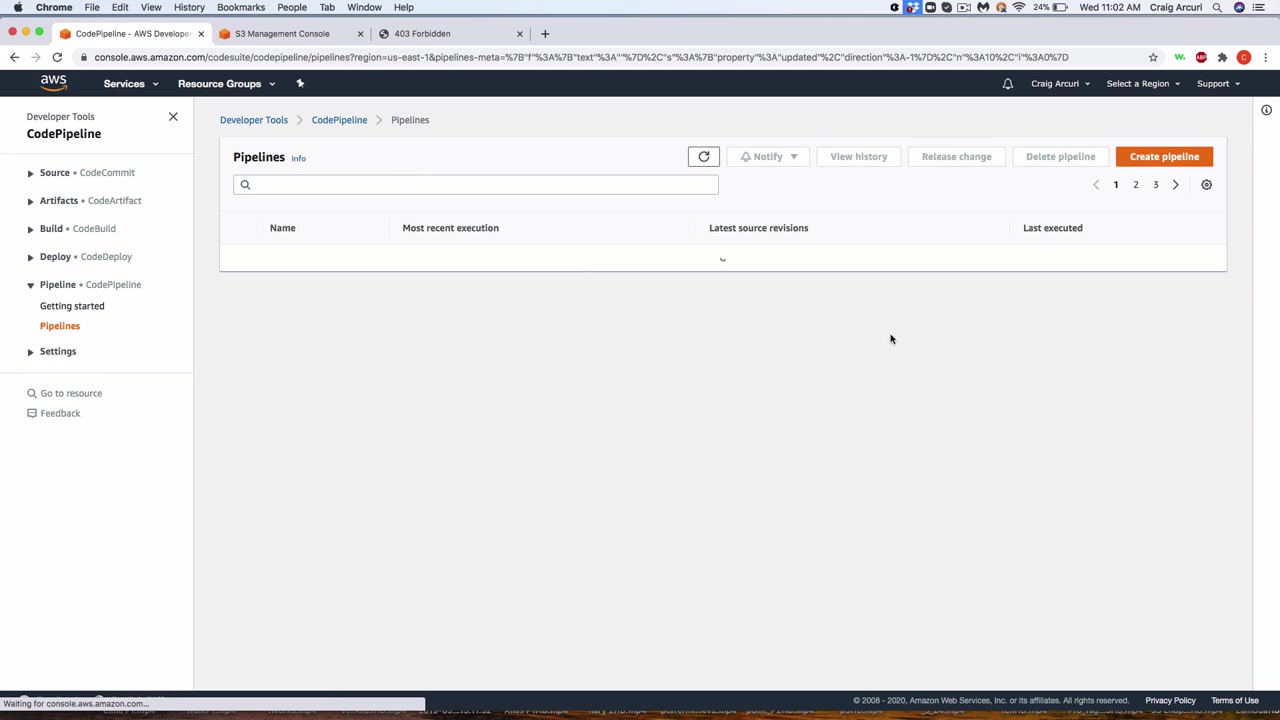Focus the pipelines search field
Viewport: 1280px width, 720px height.
(476, 185)
